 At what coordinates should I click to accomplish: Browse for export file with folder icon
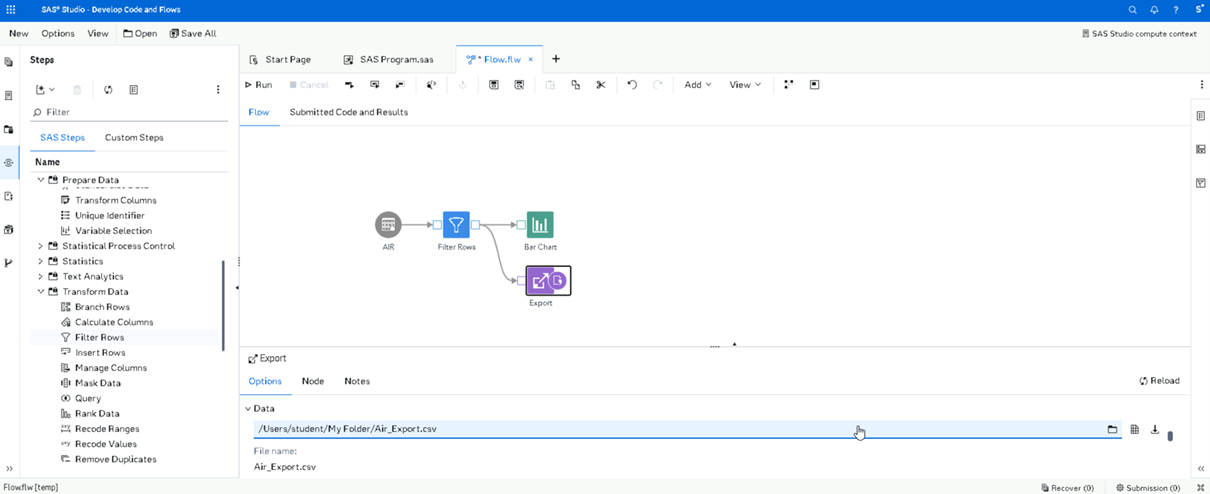coord(1112,430)
